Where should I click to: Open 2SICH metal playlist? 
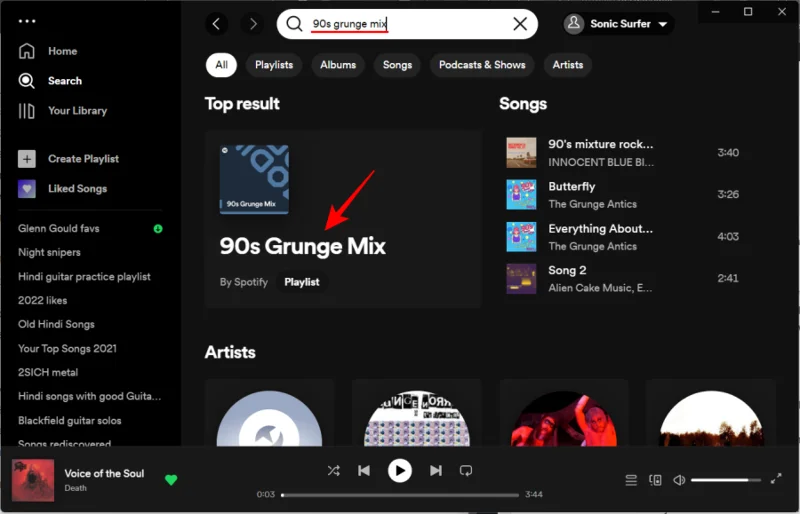pyautogui.click(x=48, y=373)
